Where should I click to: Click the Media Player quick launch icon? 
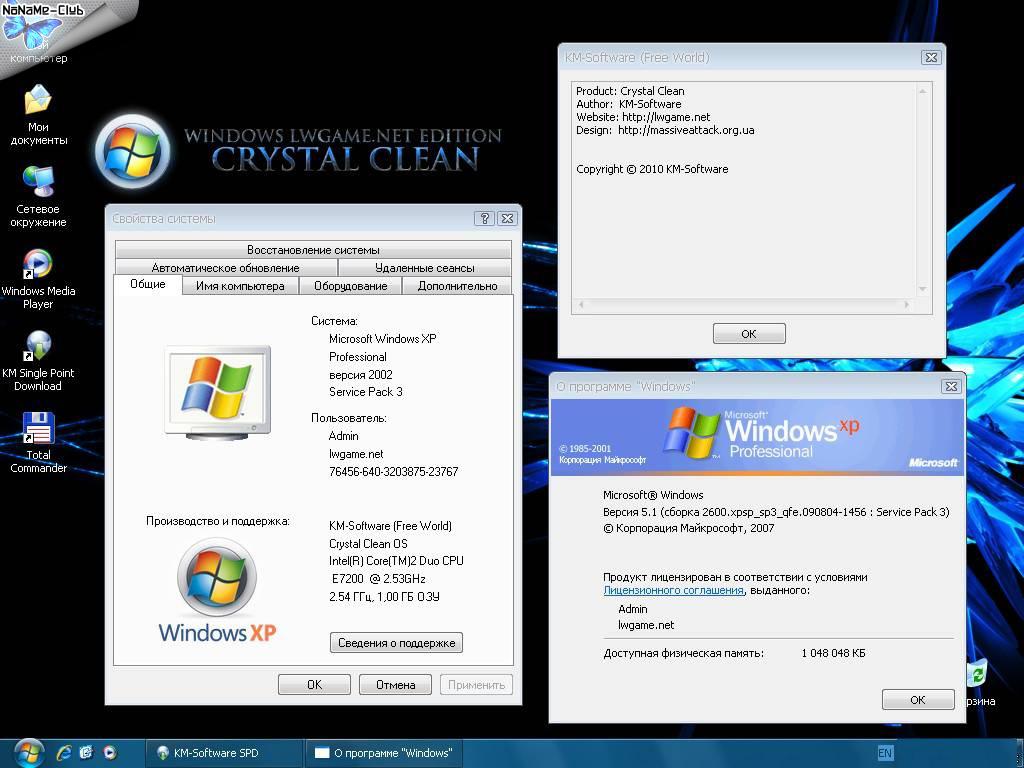[109, 752]
